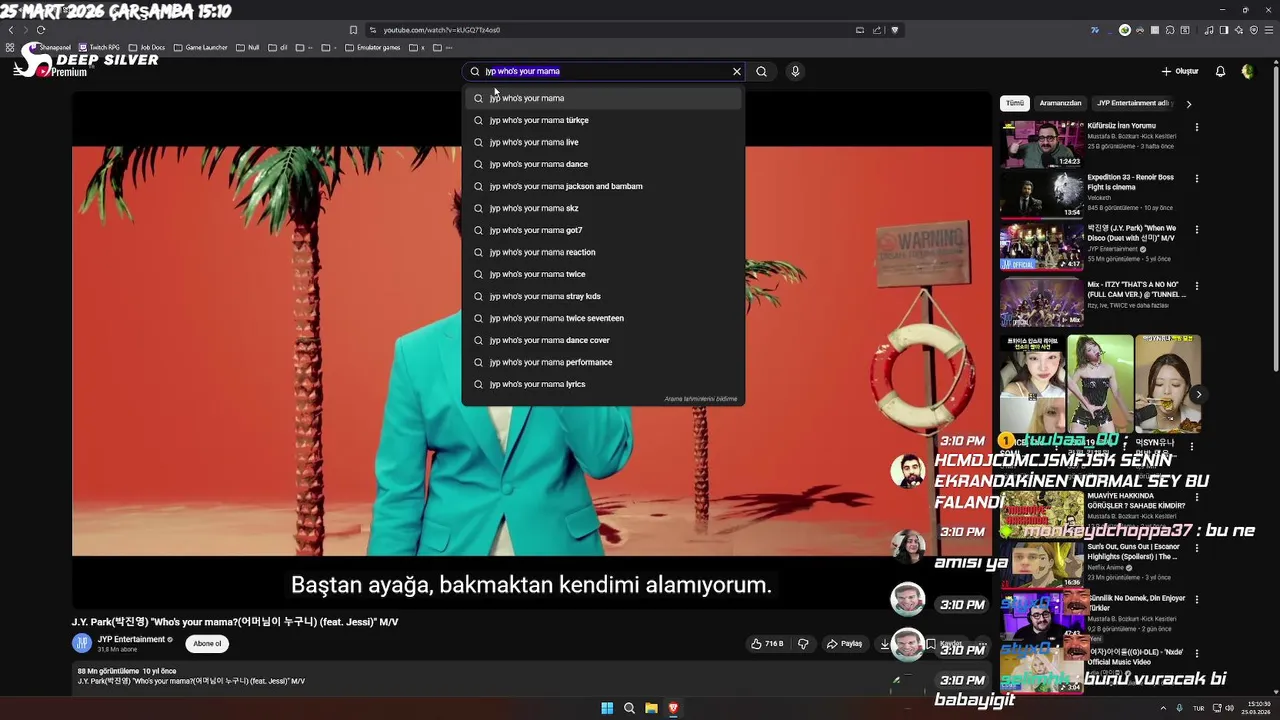Open the Job Docs bookmark folder

[x=147, y=47]
